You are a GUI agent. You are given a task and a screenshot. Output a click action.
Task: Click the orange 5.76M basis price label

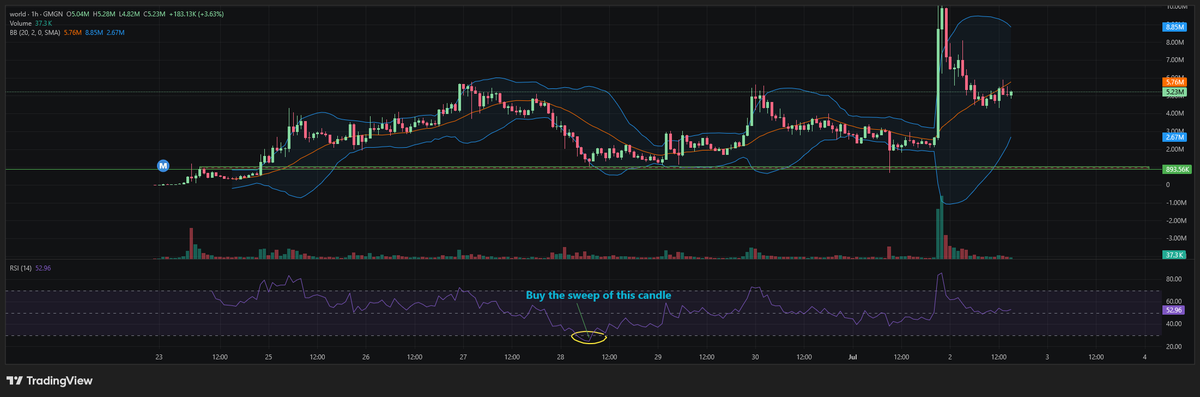[x=1175, y=82]
